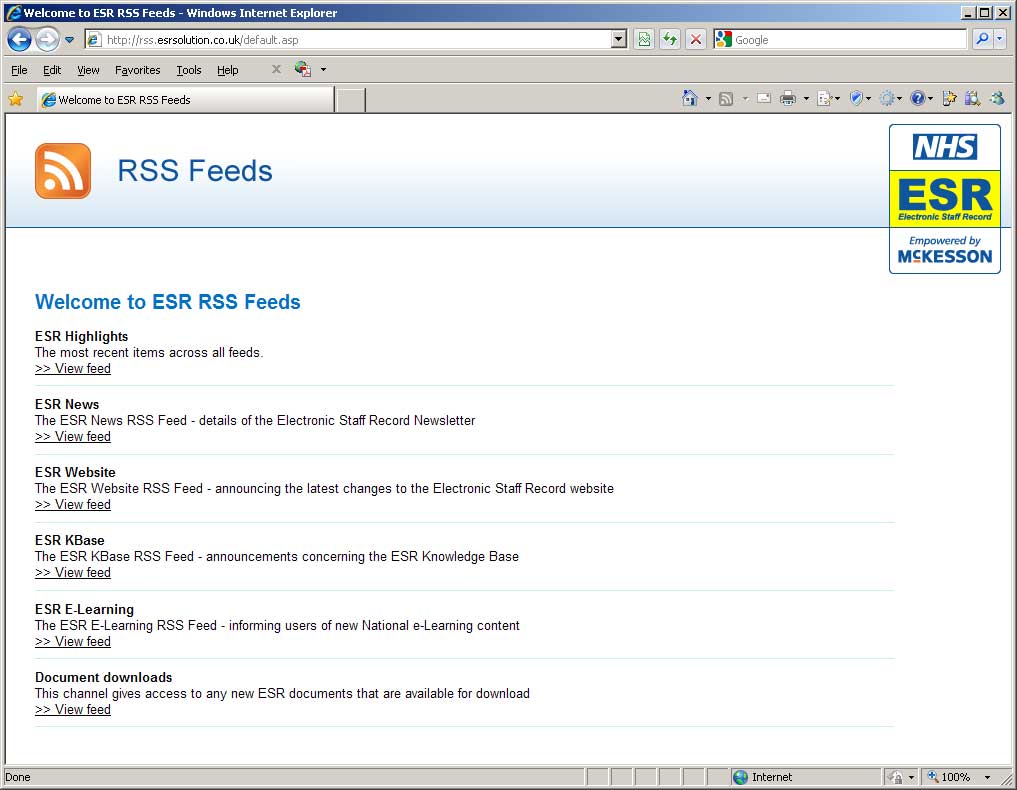The image size is (1017, 790).
Task: Expand the Home button dropdown arrow
Action: click(708, 99)
